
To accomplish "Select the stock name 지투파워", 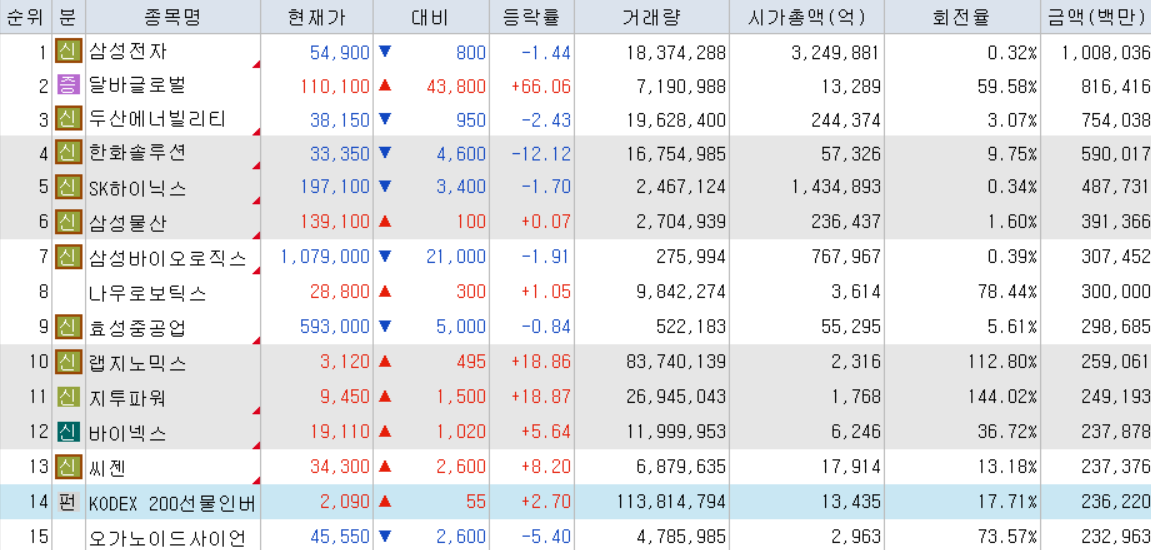I will (x=128, y=397).
